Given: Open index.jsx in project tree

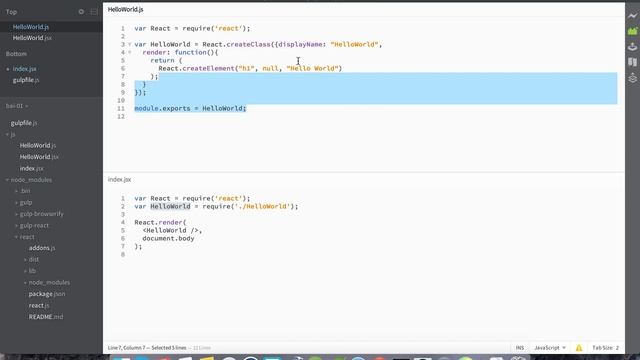Looking at the screenshot, I should point(31,168).
